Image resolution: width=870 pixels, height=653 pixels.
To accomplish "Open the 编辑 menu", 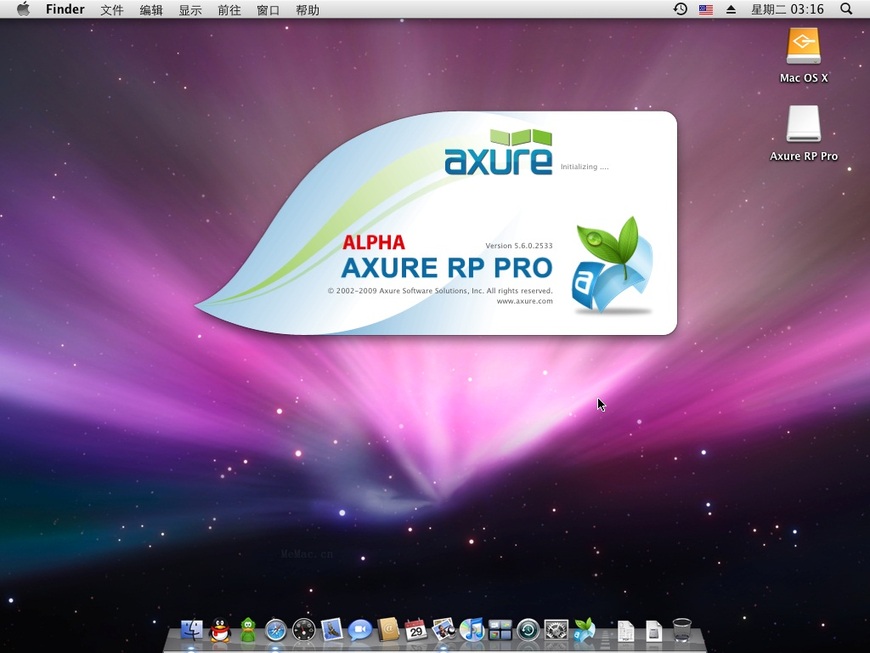I will pos(151,9).
